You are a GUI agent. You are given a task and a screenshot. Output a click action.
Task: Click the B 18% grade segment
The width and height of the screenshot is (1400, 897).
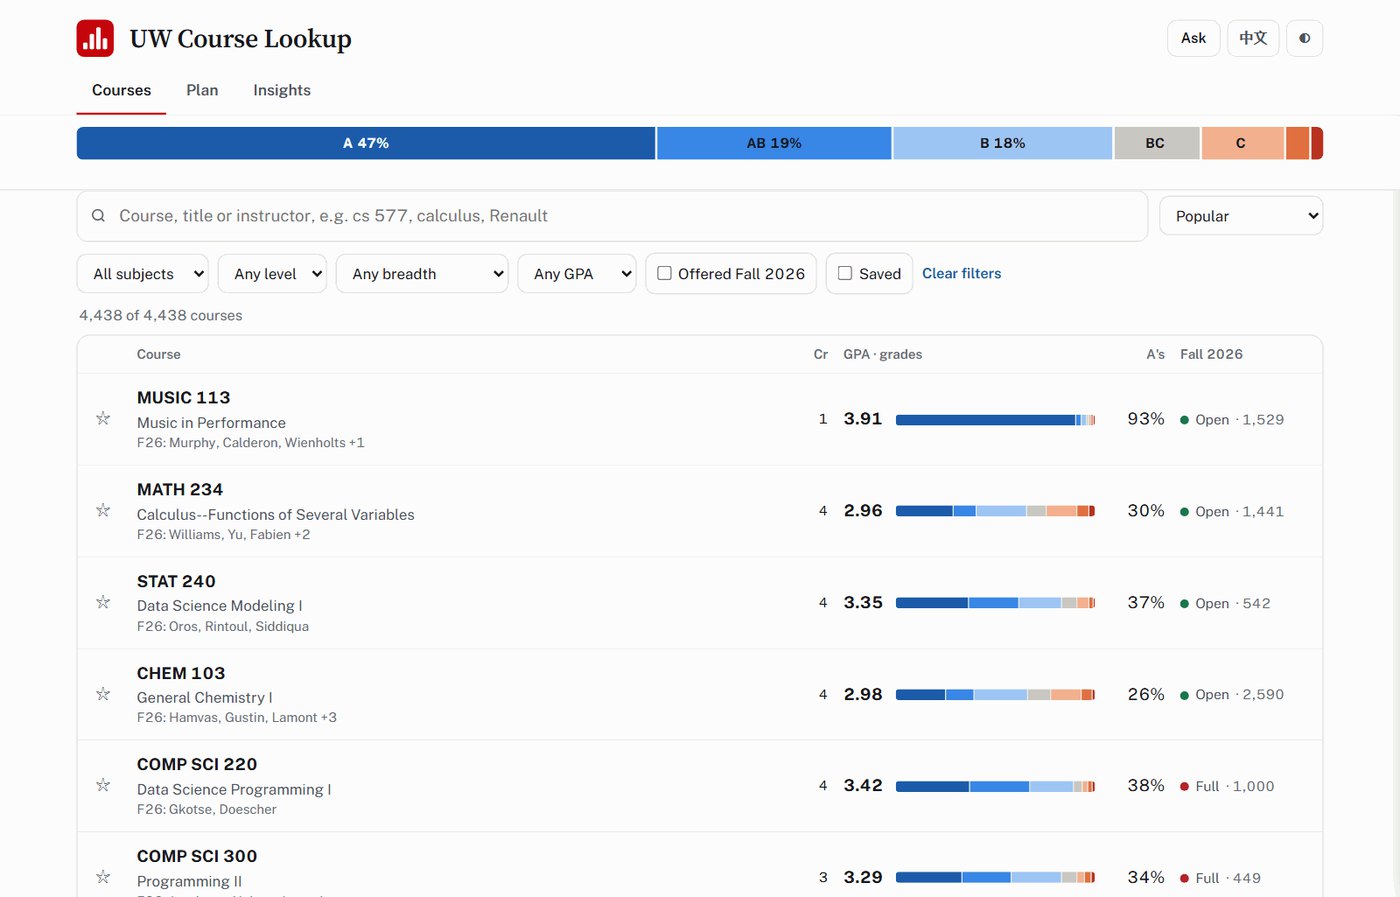(1002, 143)
